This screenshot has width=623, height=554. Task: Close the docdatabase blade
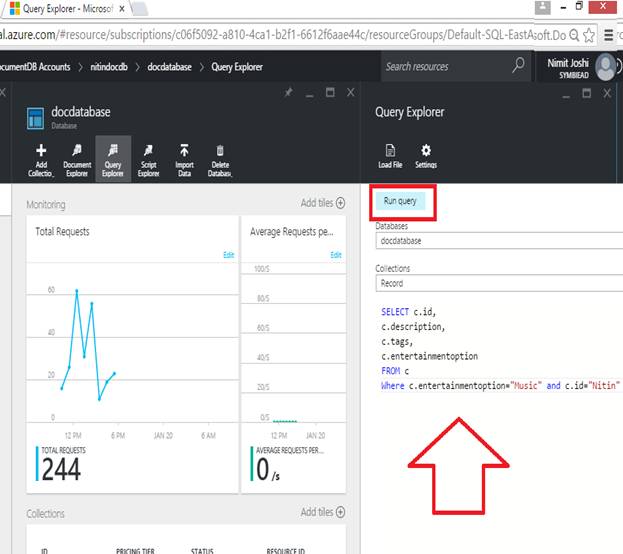tap(350, 93)
